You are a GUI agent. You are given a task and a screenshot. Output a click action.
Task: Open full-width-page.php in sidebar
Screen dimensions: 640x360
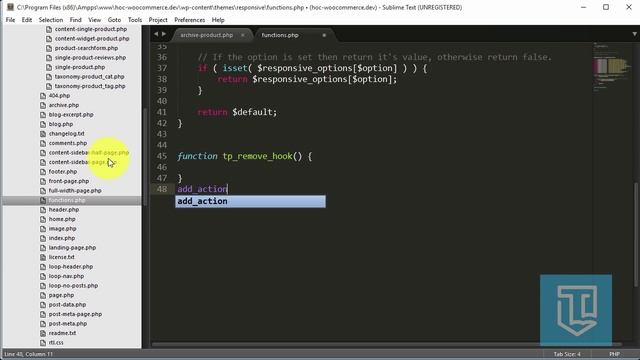pyautogui.click(x=75, y=191)
